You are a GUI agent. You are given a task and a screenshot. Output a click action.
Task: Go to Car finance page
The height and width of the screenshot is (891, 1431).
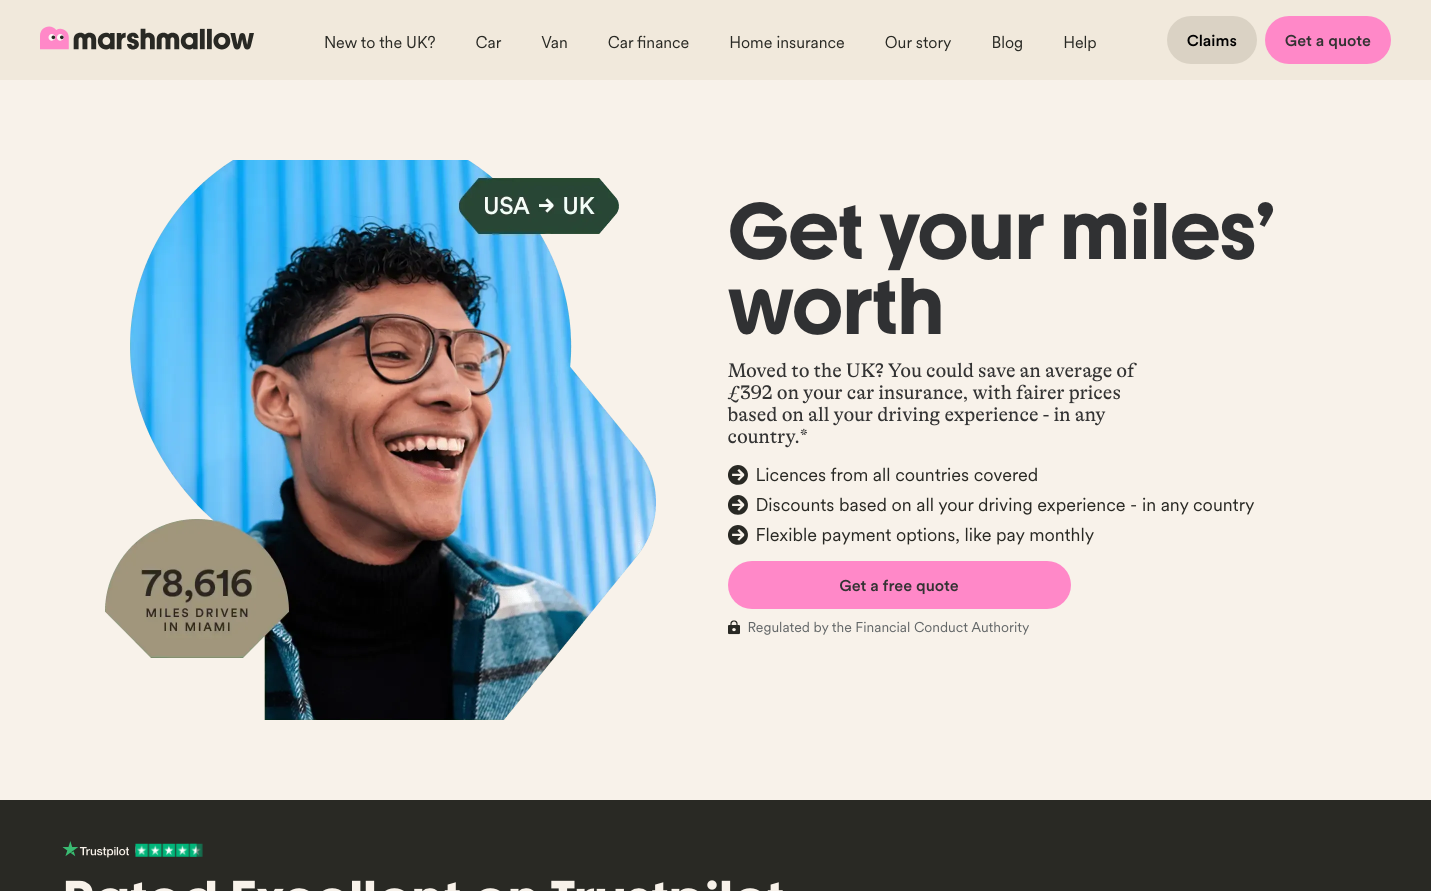point(648,42)
